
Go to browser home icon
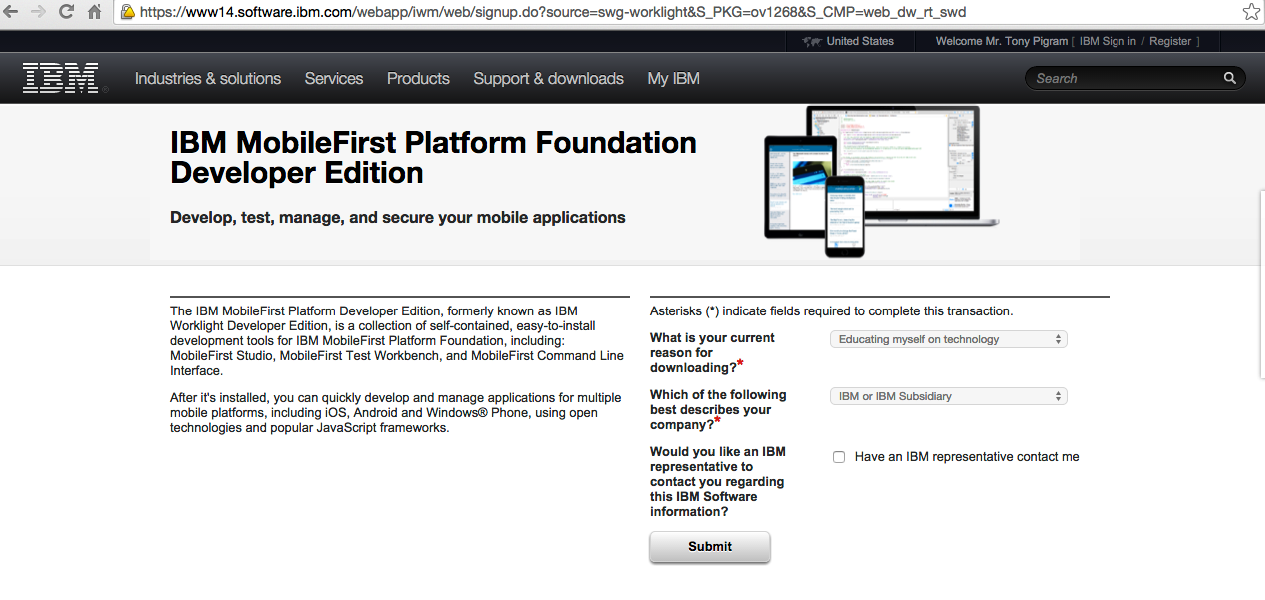[95, 12]
